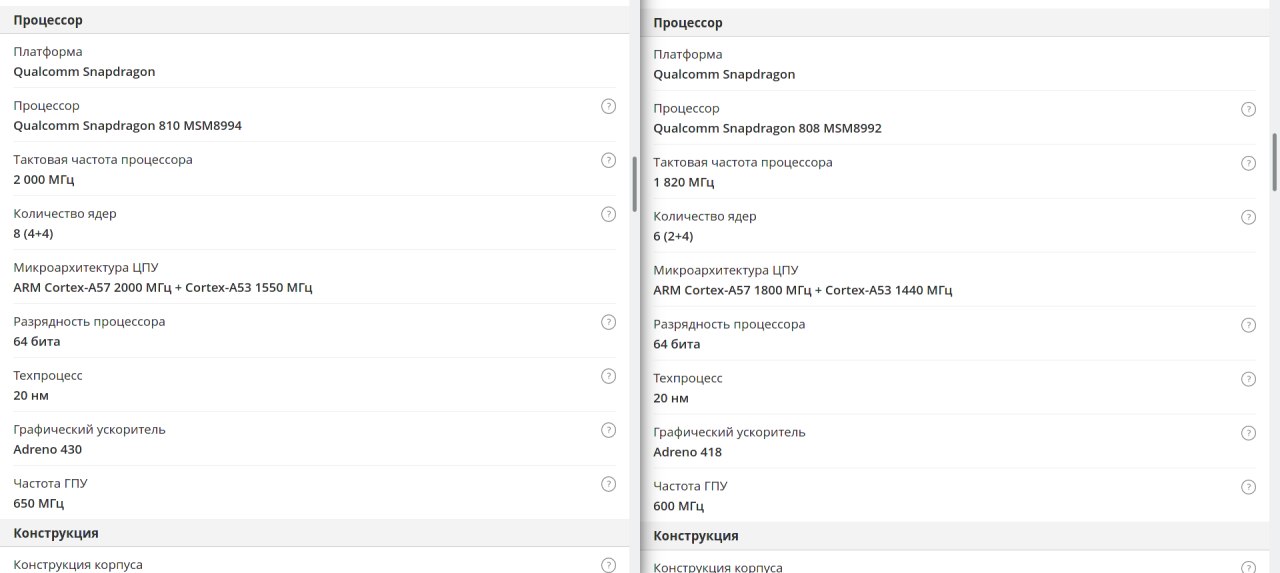Open help icon for right Техпроцесс row
This screenshot has width=1280, height=573.
tap(1248, 379)
